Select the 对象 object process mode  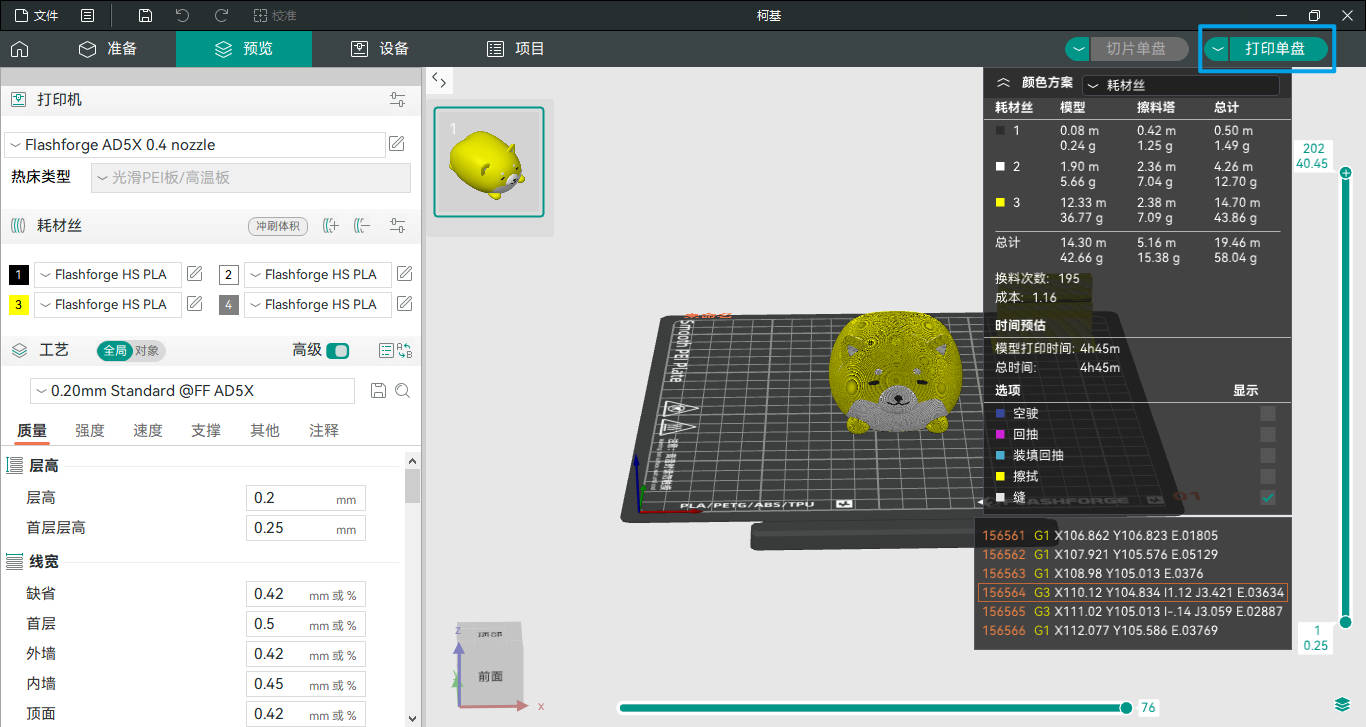pyautogui.click(x=147, y=351)
